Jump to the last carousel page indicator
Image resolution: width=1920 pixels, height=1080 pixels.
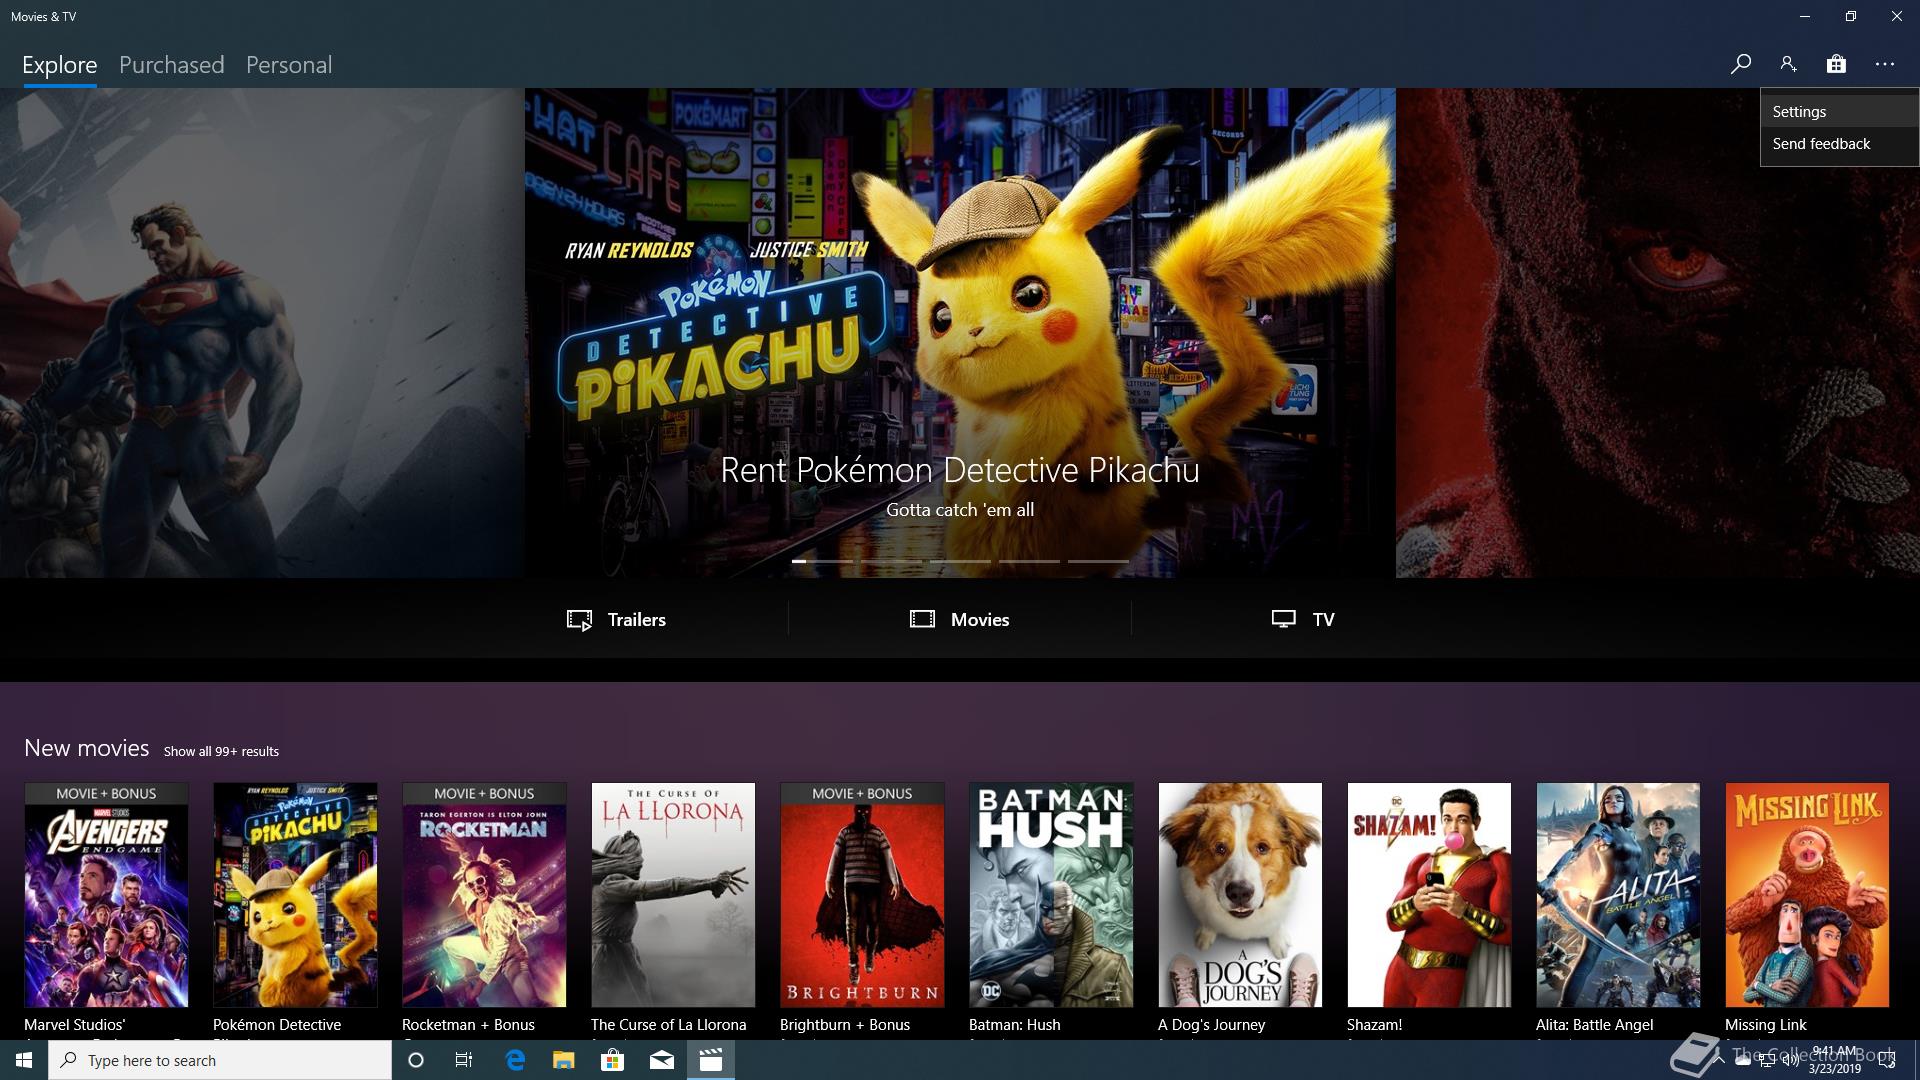[x=1098, y=561]
